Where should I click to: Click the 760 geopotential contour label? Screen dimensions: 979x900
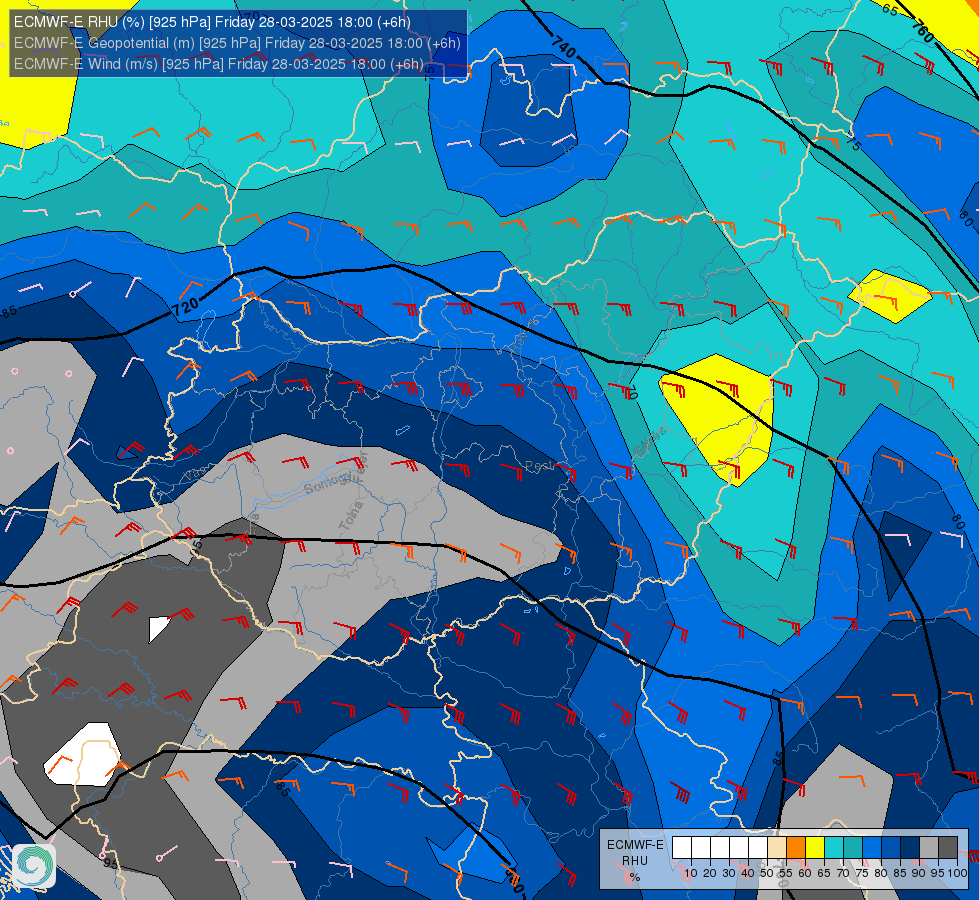[x=923, y=32]
